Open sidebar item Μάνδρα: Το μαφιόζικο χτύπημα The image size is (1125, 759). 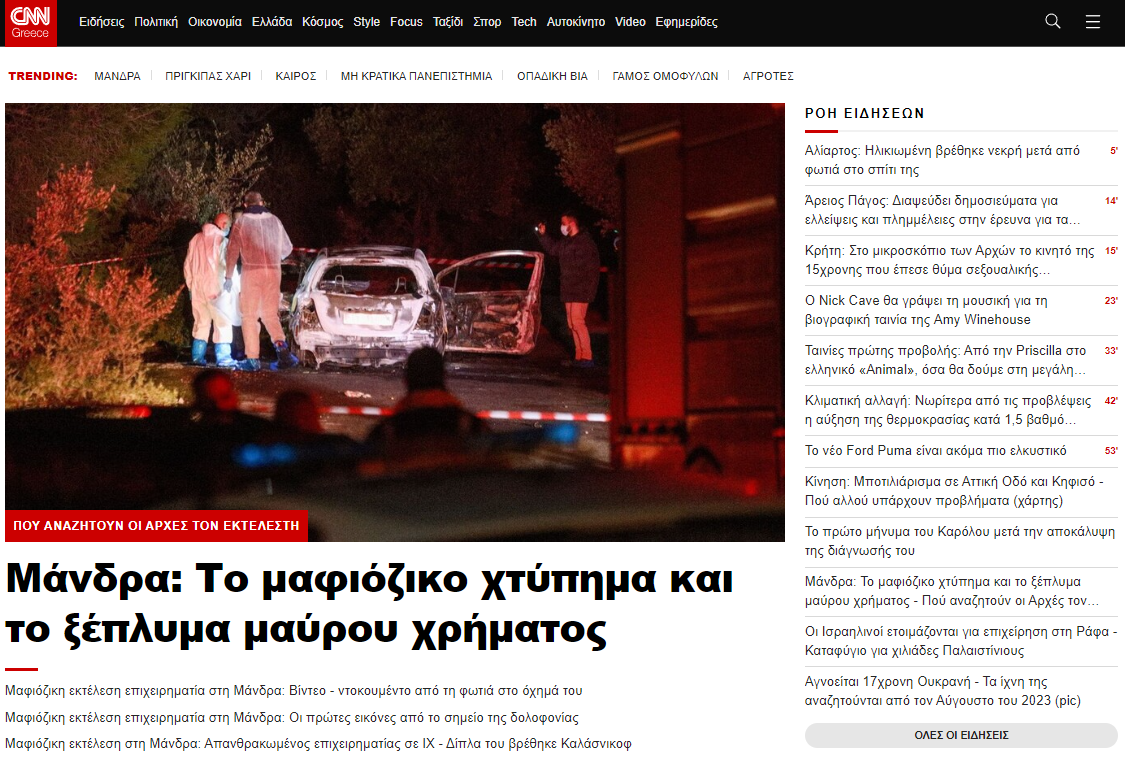click(x=952, y=591)
